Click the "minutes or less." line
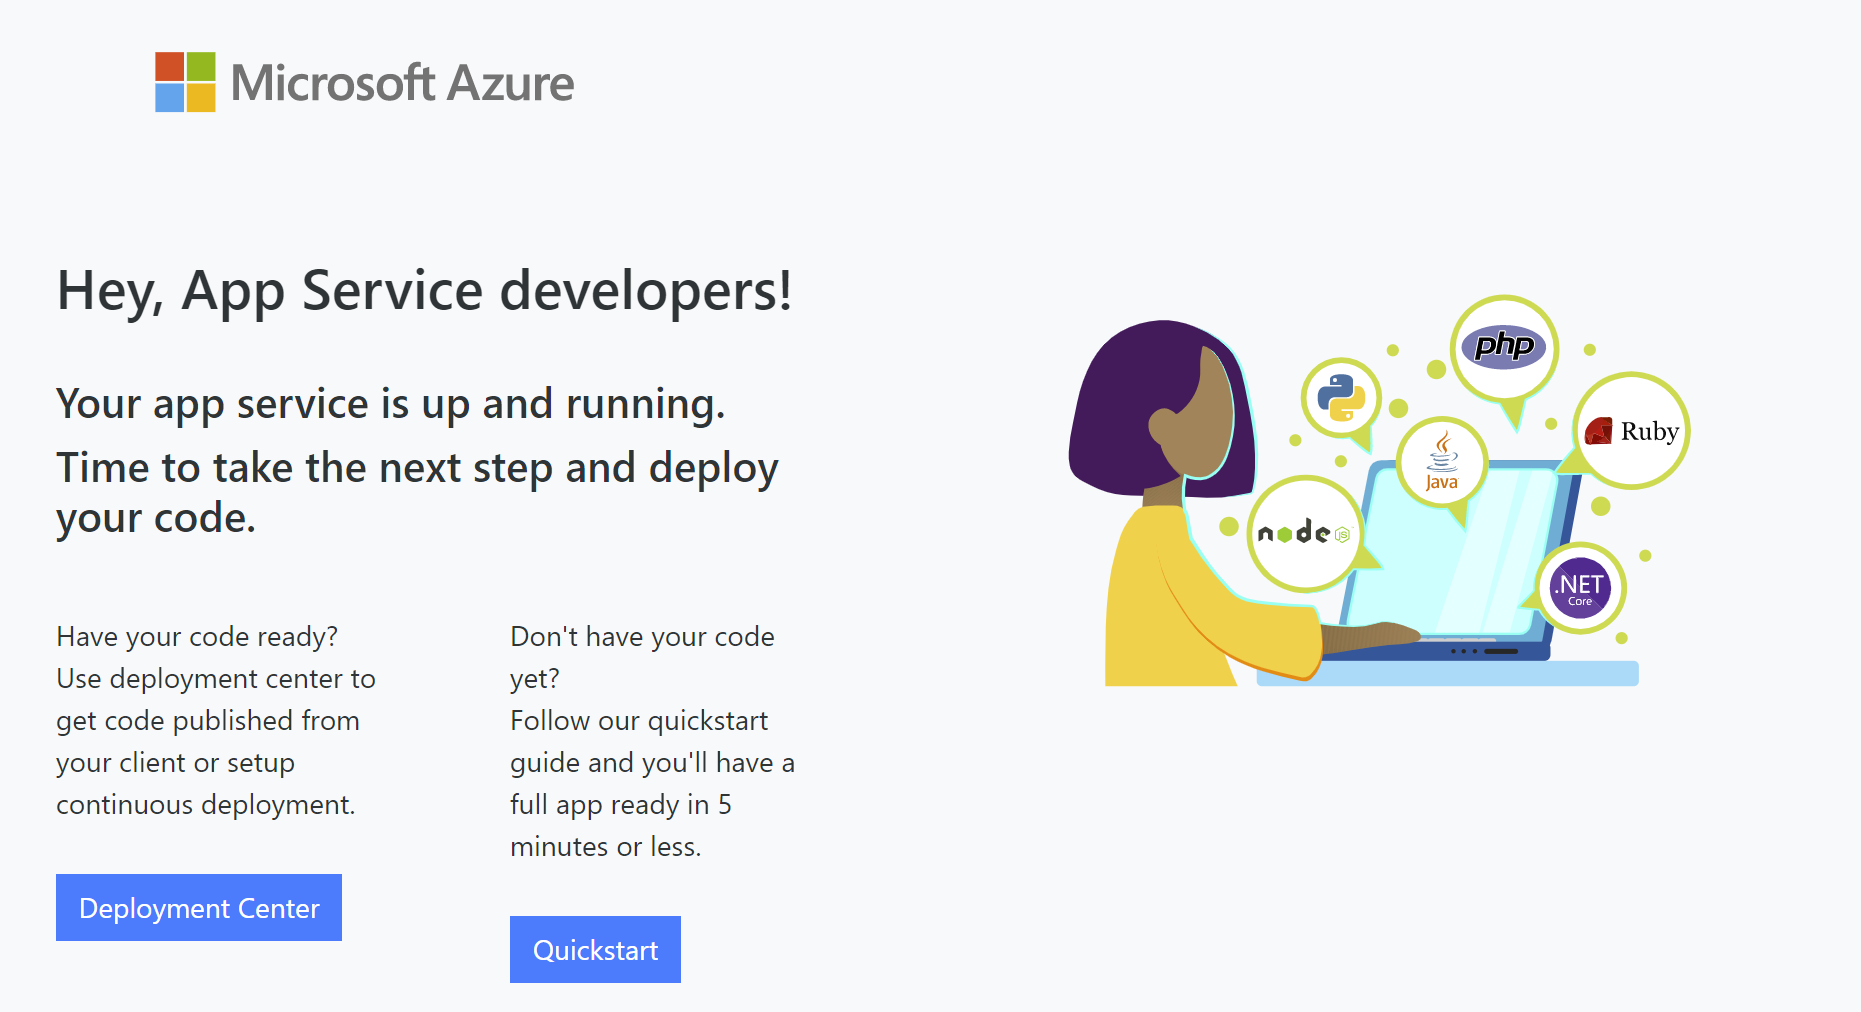The height and width of the screenshot is (1012, 1861). tap(606, 847)
